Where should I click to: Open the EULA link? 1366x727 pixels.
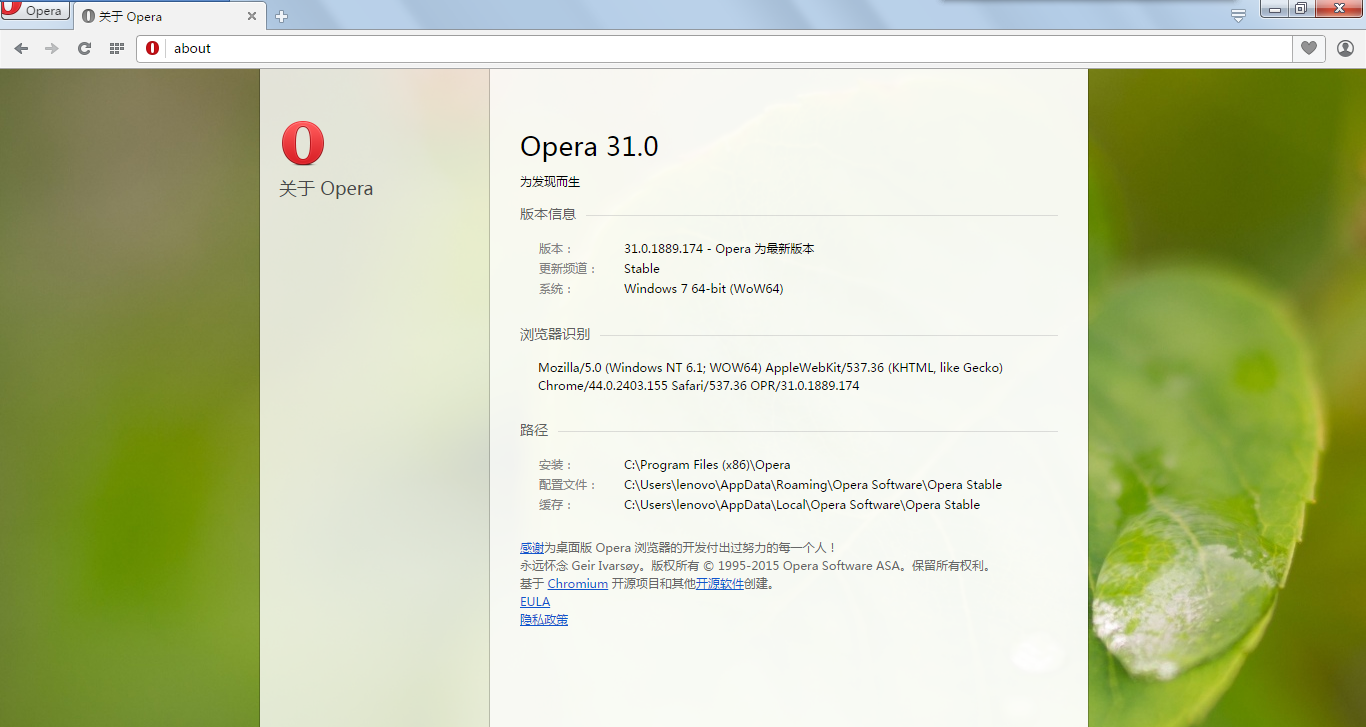[535, 602]
